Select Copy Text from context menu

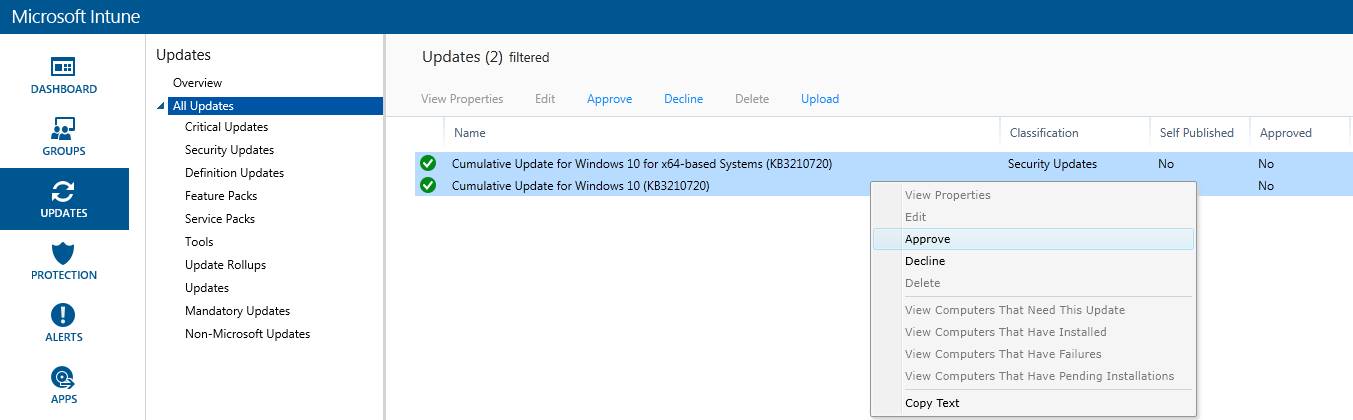click(x=932, y=403)
